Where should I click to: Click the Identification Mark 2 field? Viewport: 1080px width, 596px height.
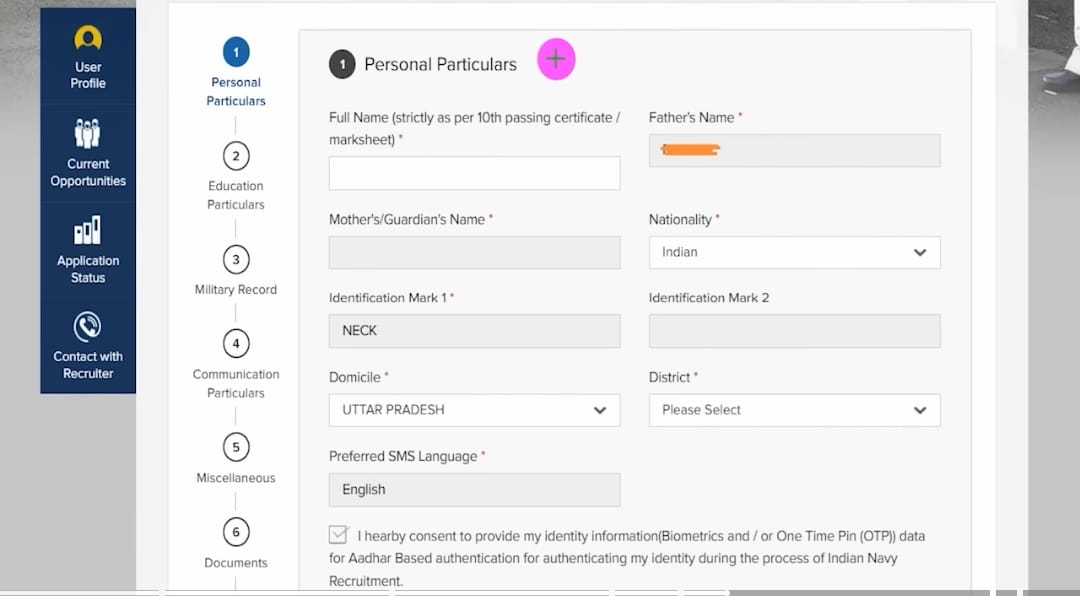(794, 331)
